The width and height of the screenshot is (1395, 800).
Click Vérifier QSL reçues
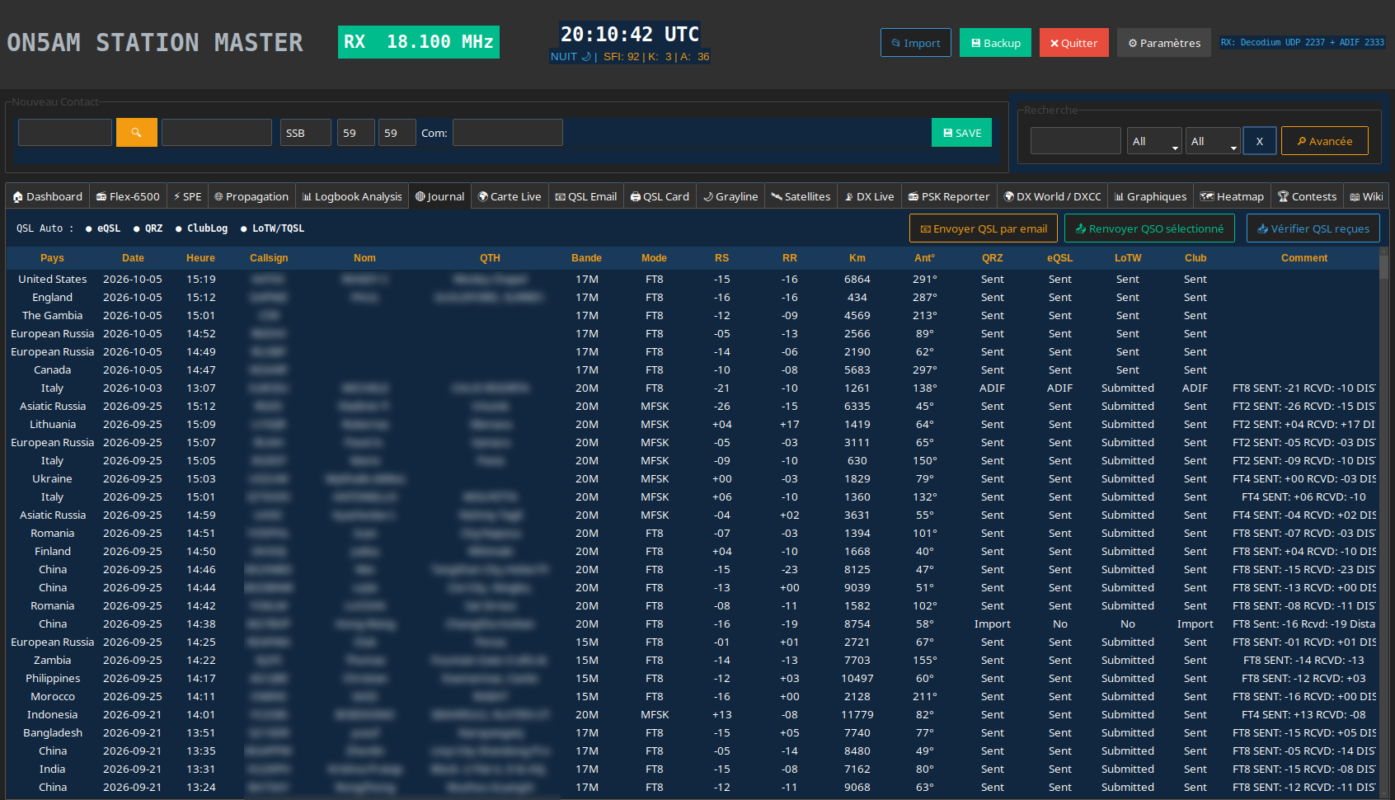(1314, 229)
